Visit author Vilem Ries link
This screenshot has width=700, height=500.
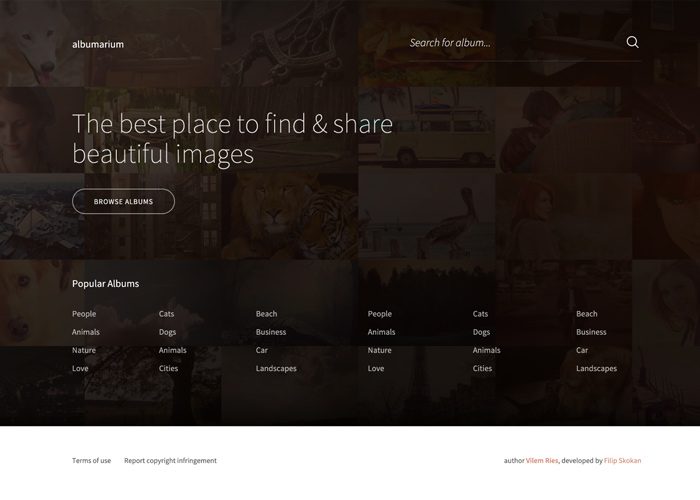(x=542, y=460)
